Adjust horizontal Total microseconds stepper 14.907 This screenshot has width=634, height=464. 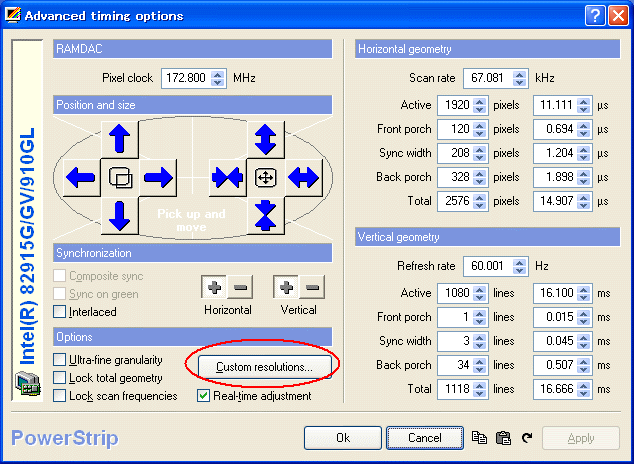(583, 201)
